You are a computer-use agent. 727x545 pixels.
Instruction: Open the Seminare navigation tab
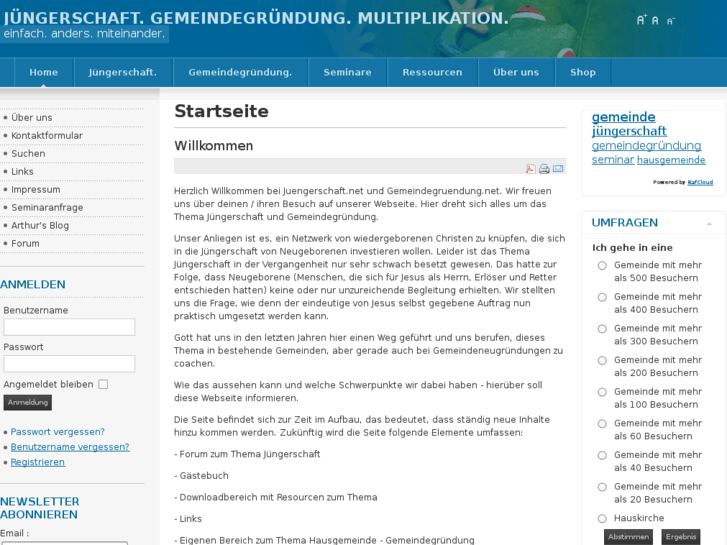click(347, 72)
